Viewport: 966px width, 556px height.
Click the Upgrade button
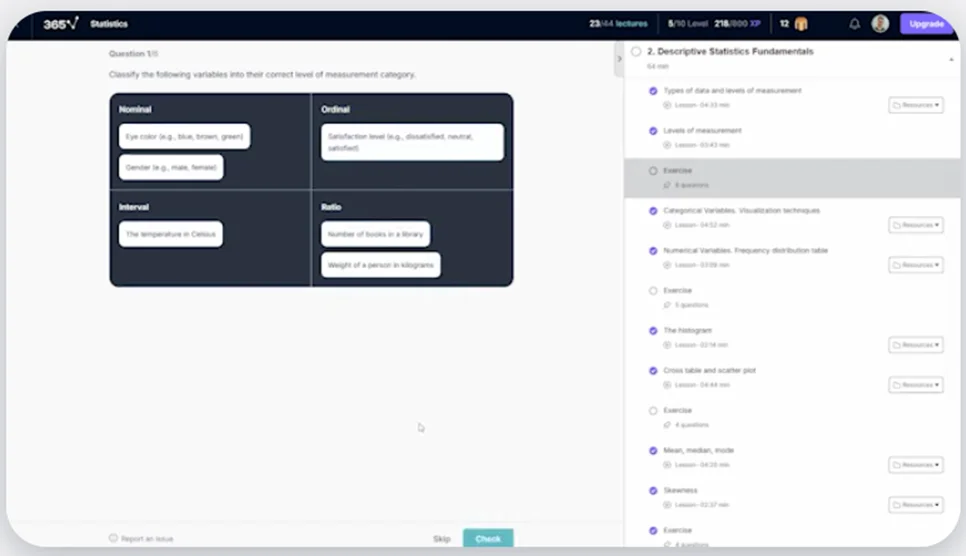click(926, 24)
